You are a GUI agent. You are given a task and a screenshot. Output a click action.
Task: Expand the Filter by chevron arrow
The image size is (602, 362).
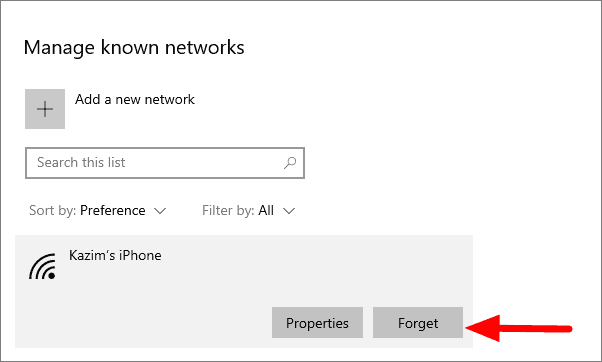(289, 211)
